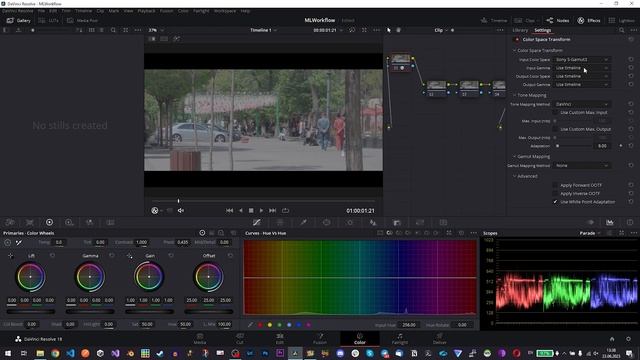Switch to the Library tab
The image size is (640, 360).
[520, 30]
